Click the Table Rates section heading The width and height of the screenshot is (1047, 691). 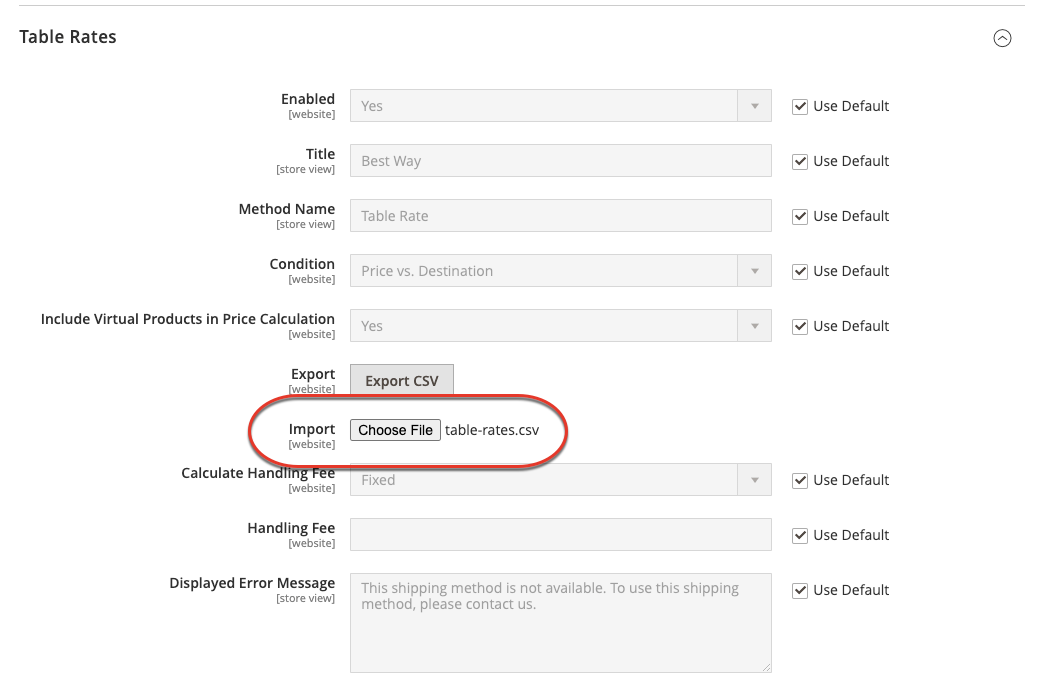coord(67,37)
